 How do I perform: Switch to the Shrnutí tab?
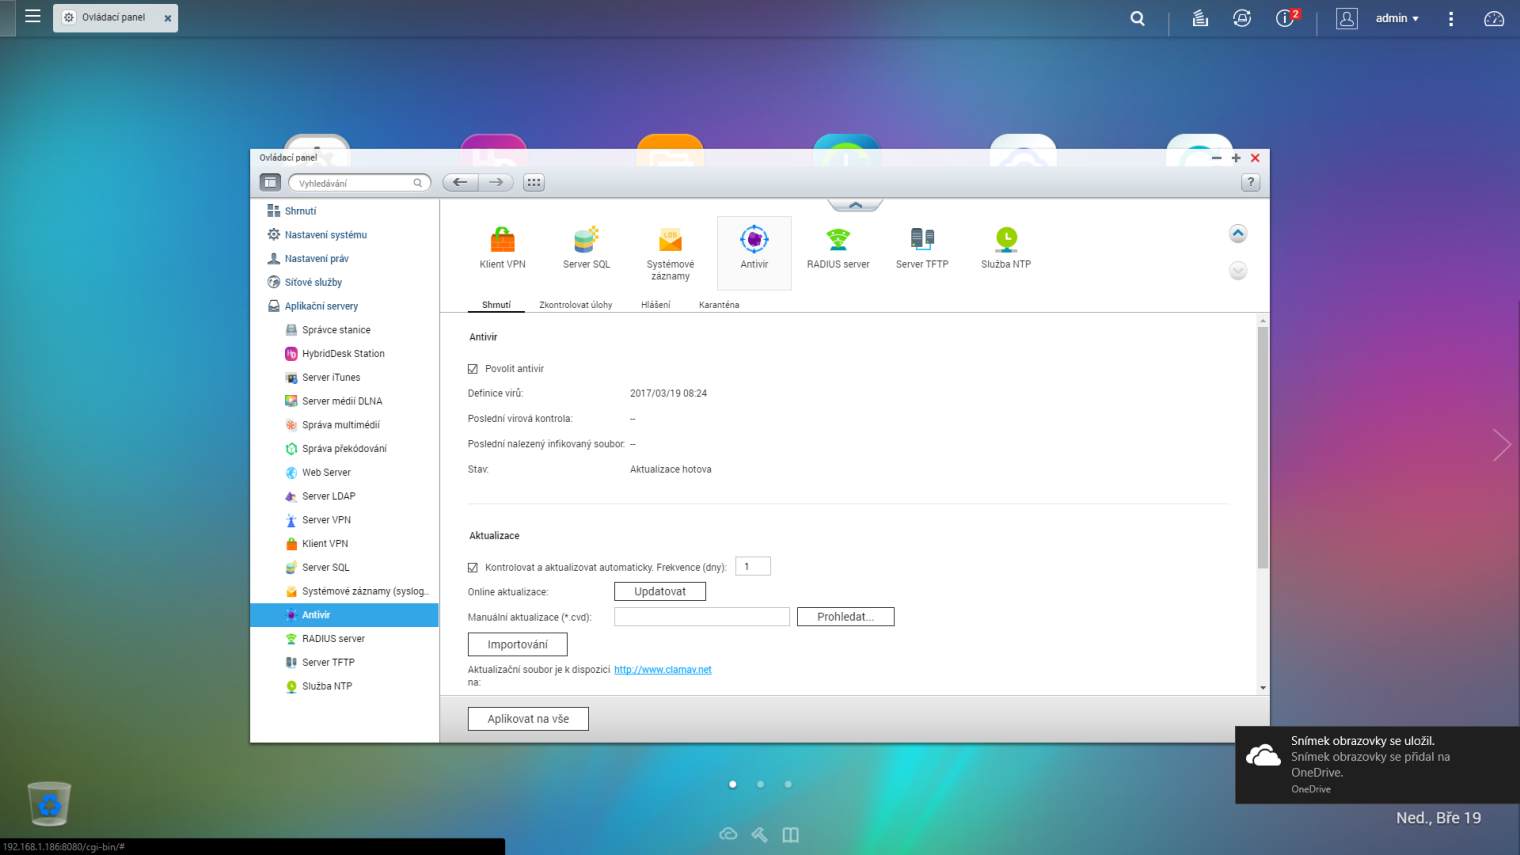click(496, 305)
